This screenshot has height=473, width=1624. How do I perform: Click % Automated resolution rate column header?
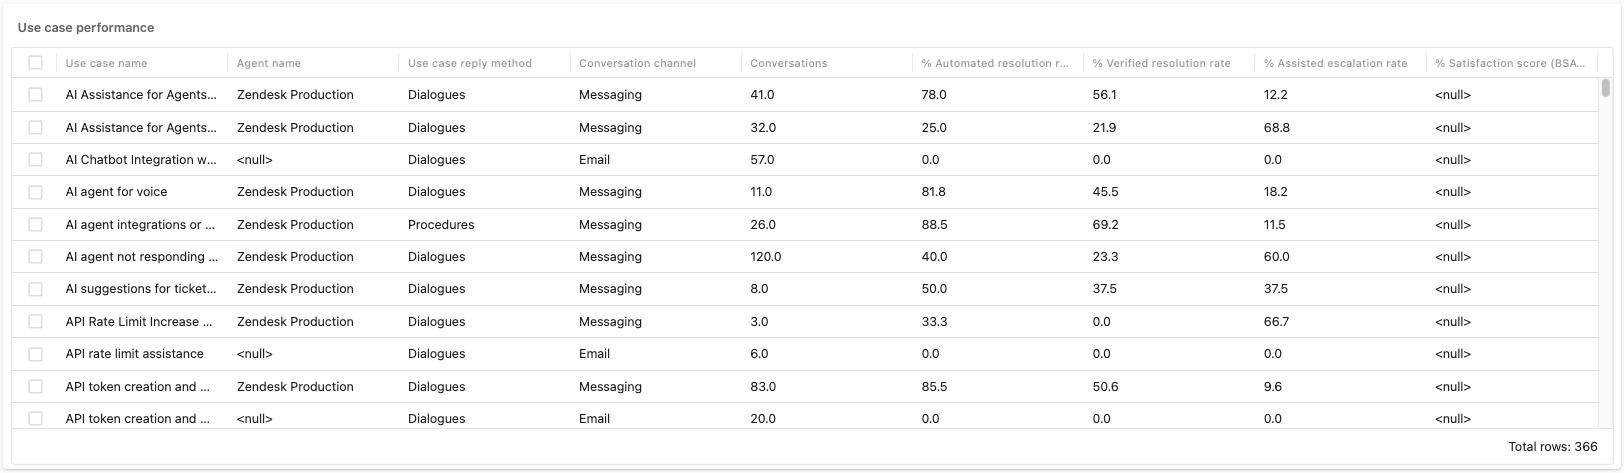pos(994,63)
